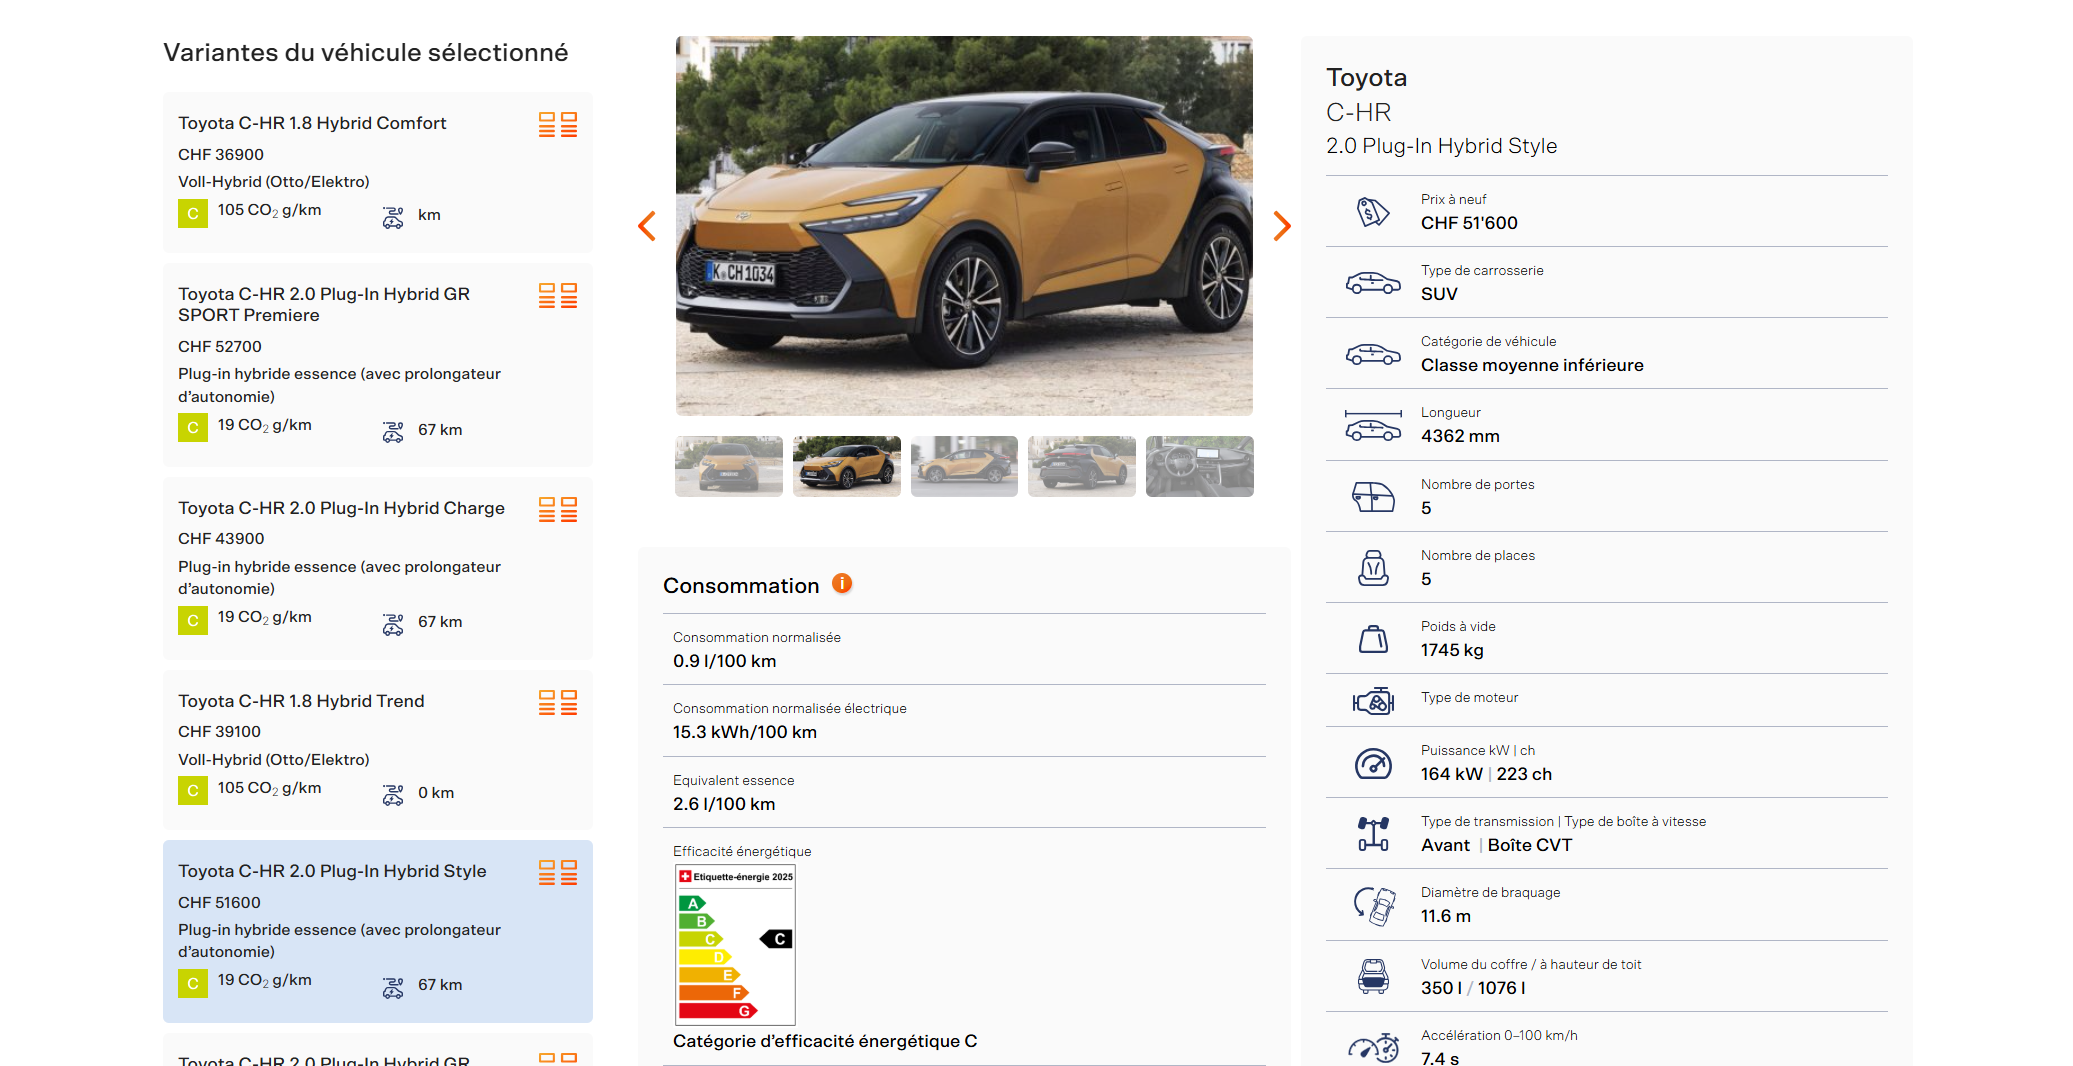The image size is (2073, 1066).
Task: Click energy class C badge in GR SPORT Premiere card
Action: 193,429
